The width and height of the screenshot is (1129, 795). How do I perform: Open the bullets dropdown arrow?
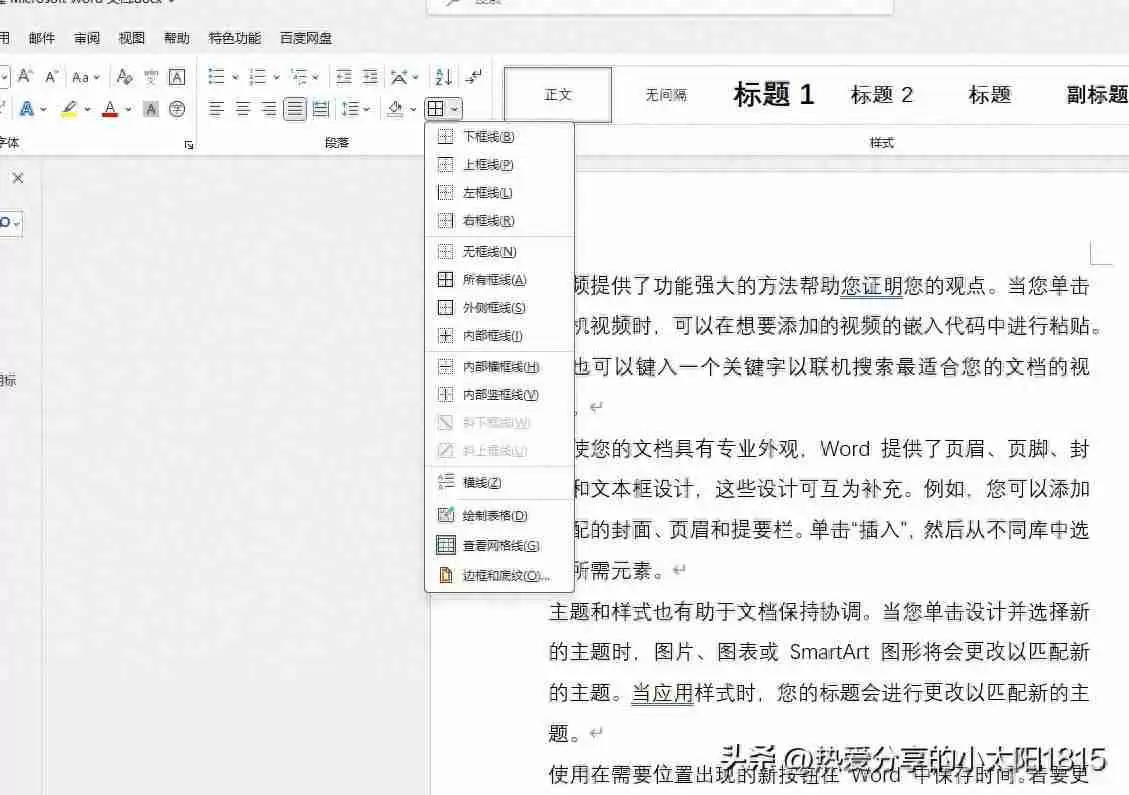click(235, 77)
